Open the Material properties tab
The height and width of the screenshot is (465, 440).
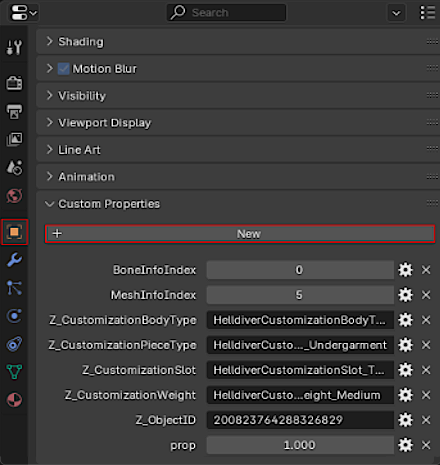14,400
